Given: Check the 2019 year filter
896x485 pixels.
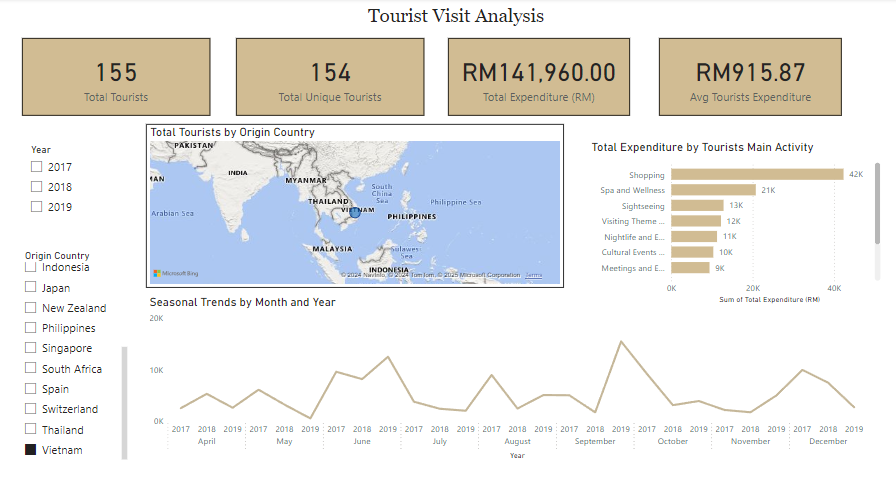Looking at the screenshot, I should pos(37,207).
